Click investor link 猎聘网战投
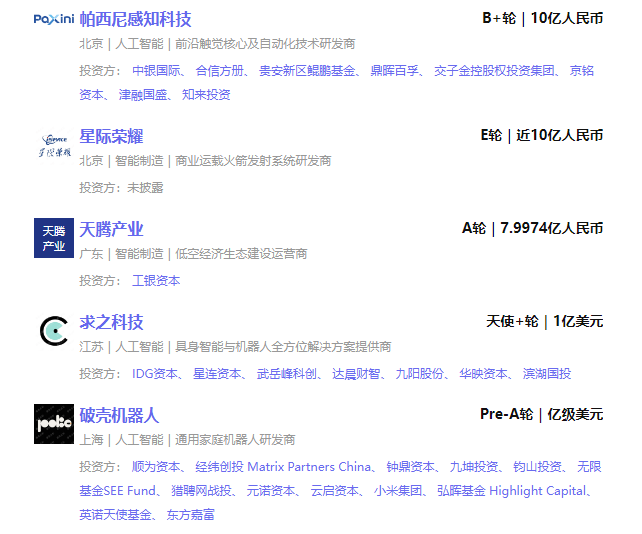Viewport: 642px width, 534px height. 201,491
